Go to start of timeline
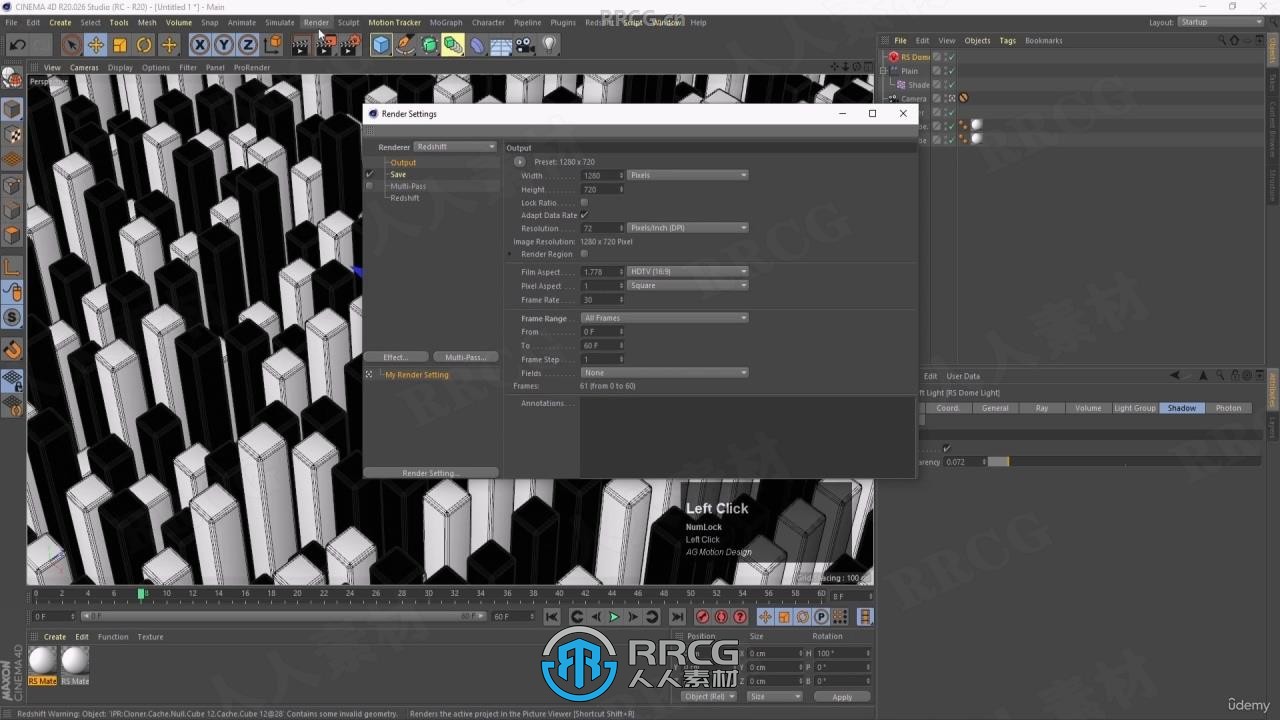This screenshot has width=1280, height=720. coord(552,617)
